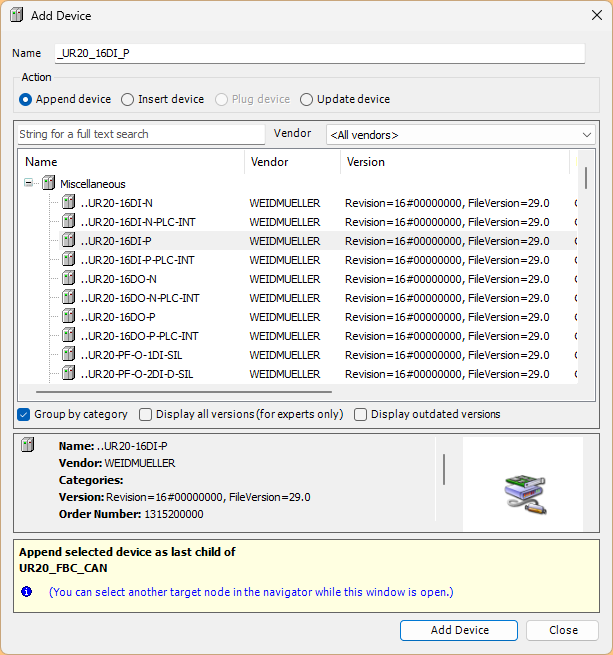Click the device list horizontal scrollbar

tap(184, 392)
